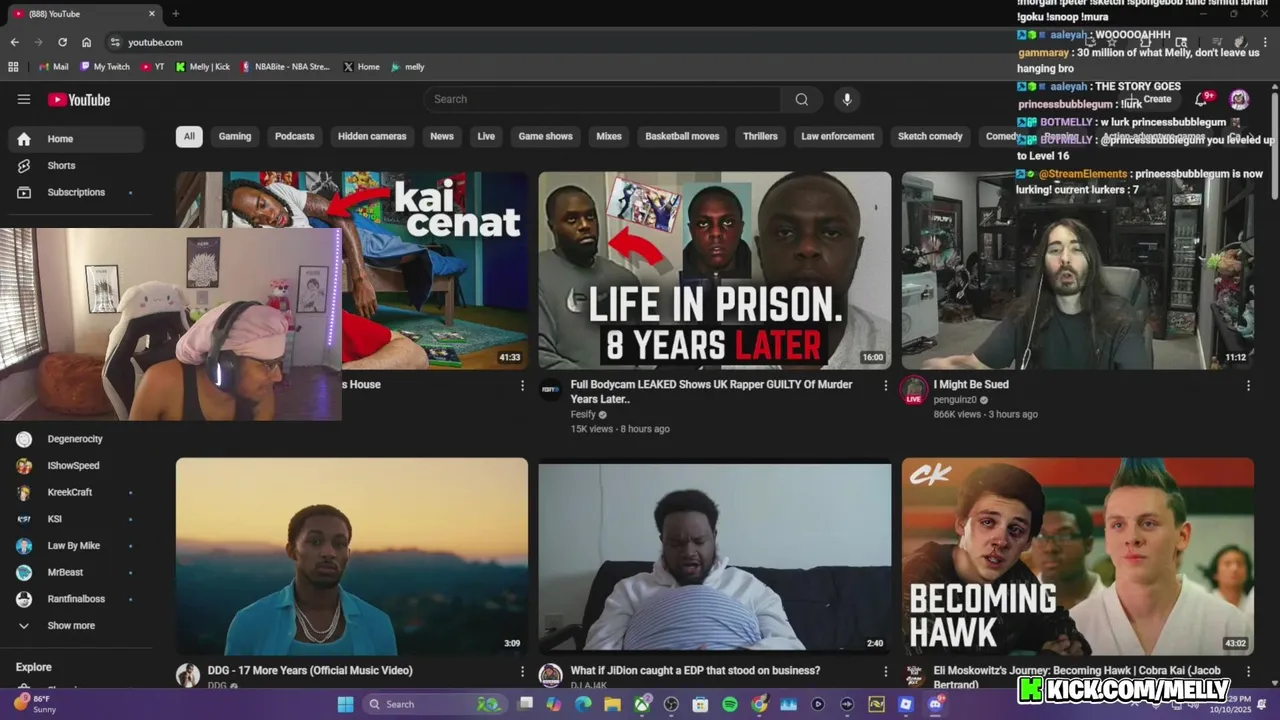
Task: Open site information icon in address bar
Action: [115, 42]
